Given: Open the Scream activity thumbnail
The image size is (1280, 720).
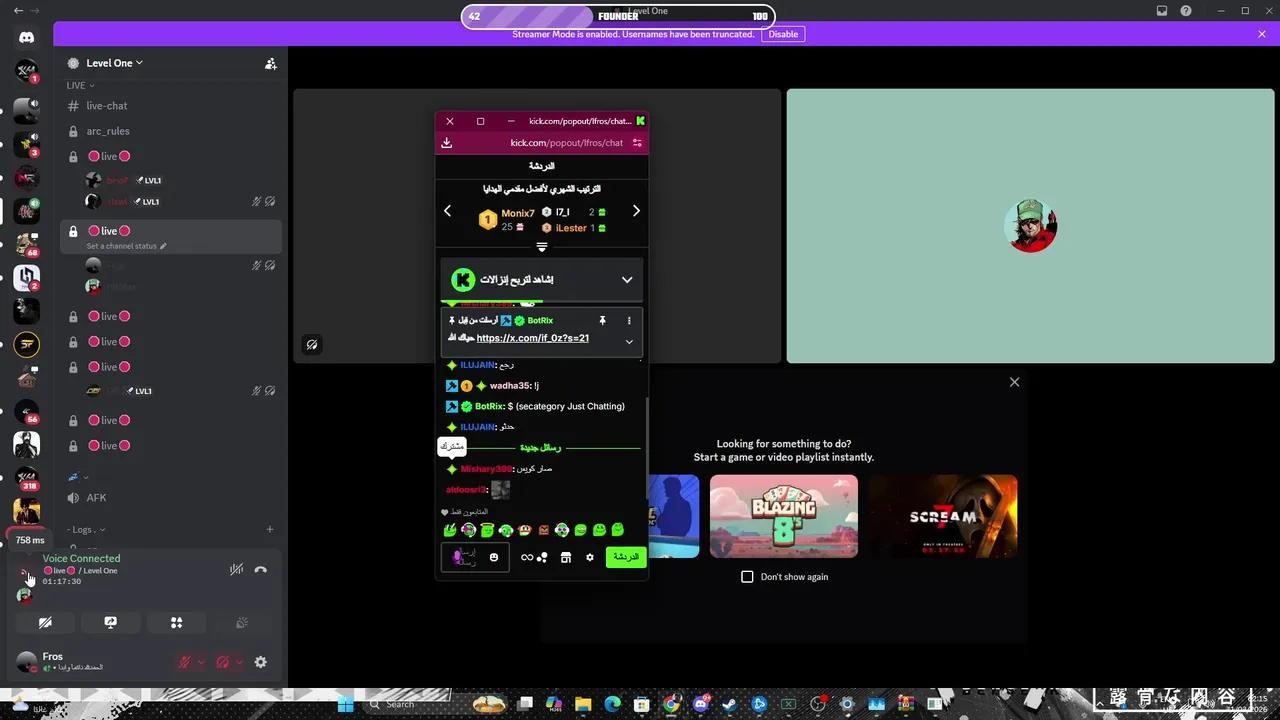Looking at the screenshot, I should tap(943, 516).
